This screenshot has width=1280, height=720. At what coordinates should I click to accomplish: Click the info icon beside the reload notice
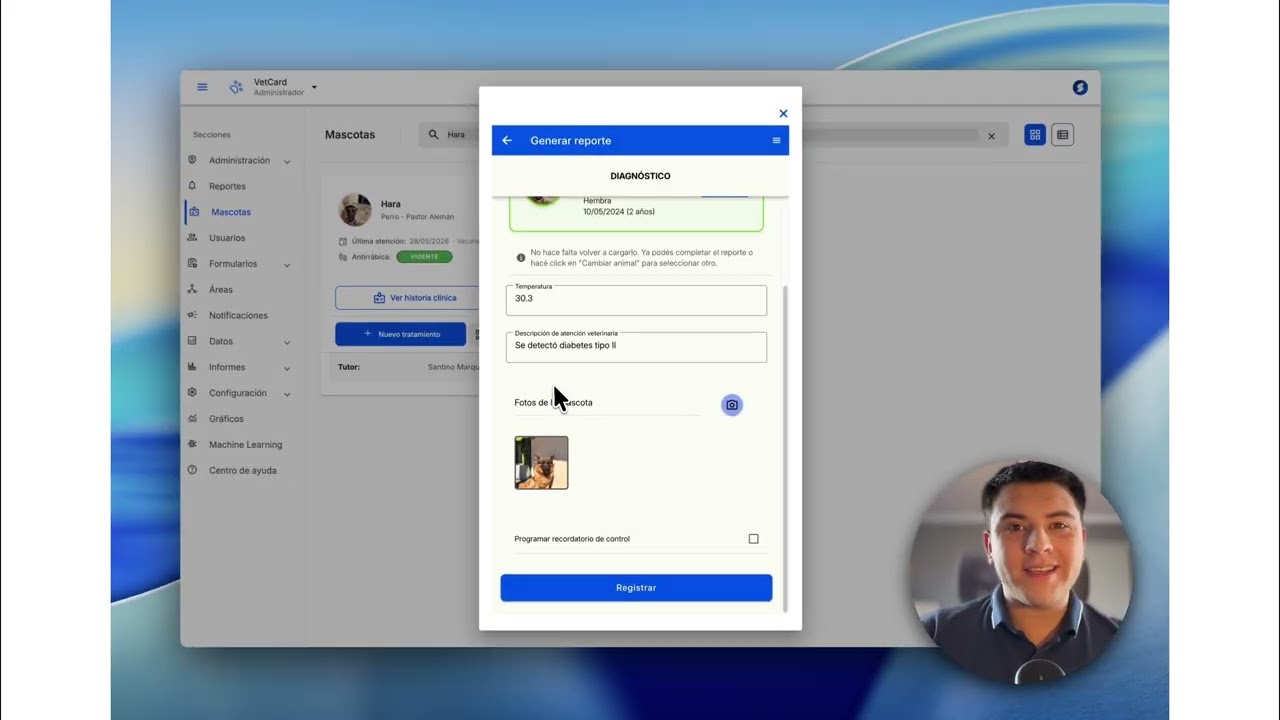pos(521,257)
